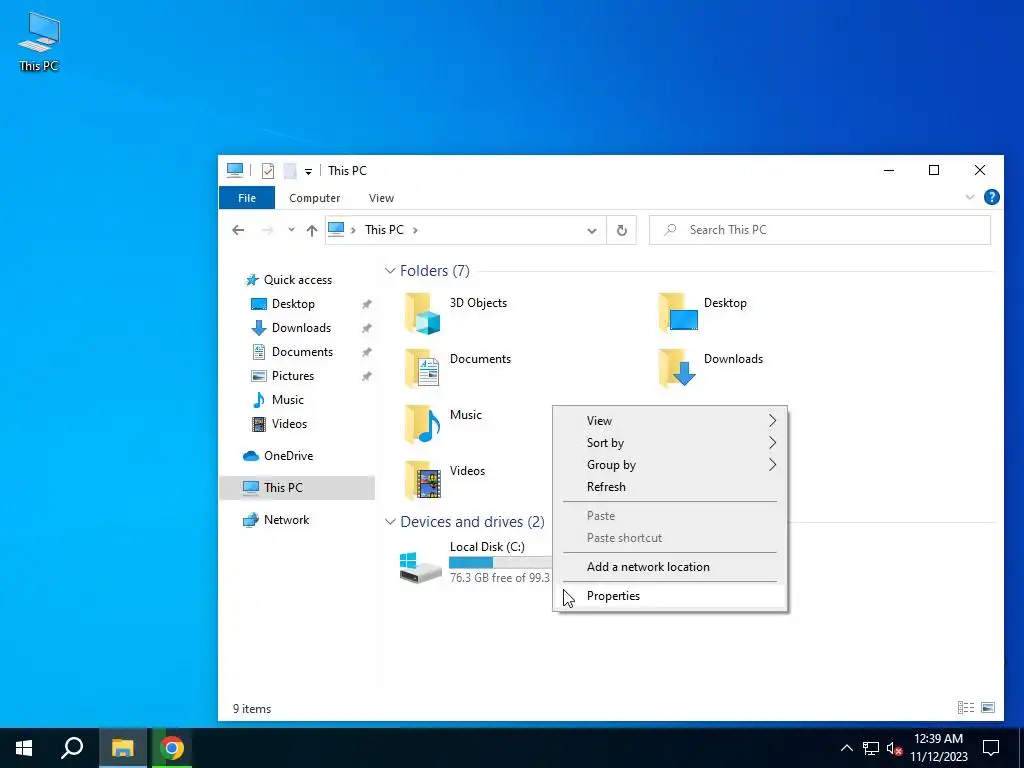The width and height of the screenshot is (1024, 768).
Task: Open Recent locations dropdown arrow
Action: (x=291, y=229)
